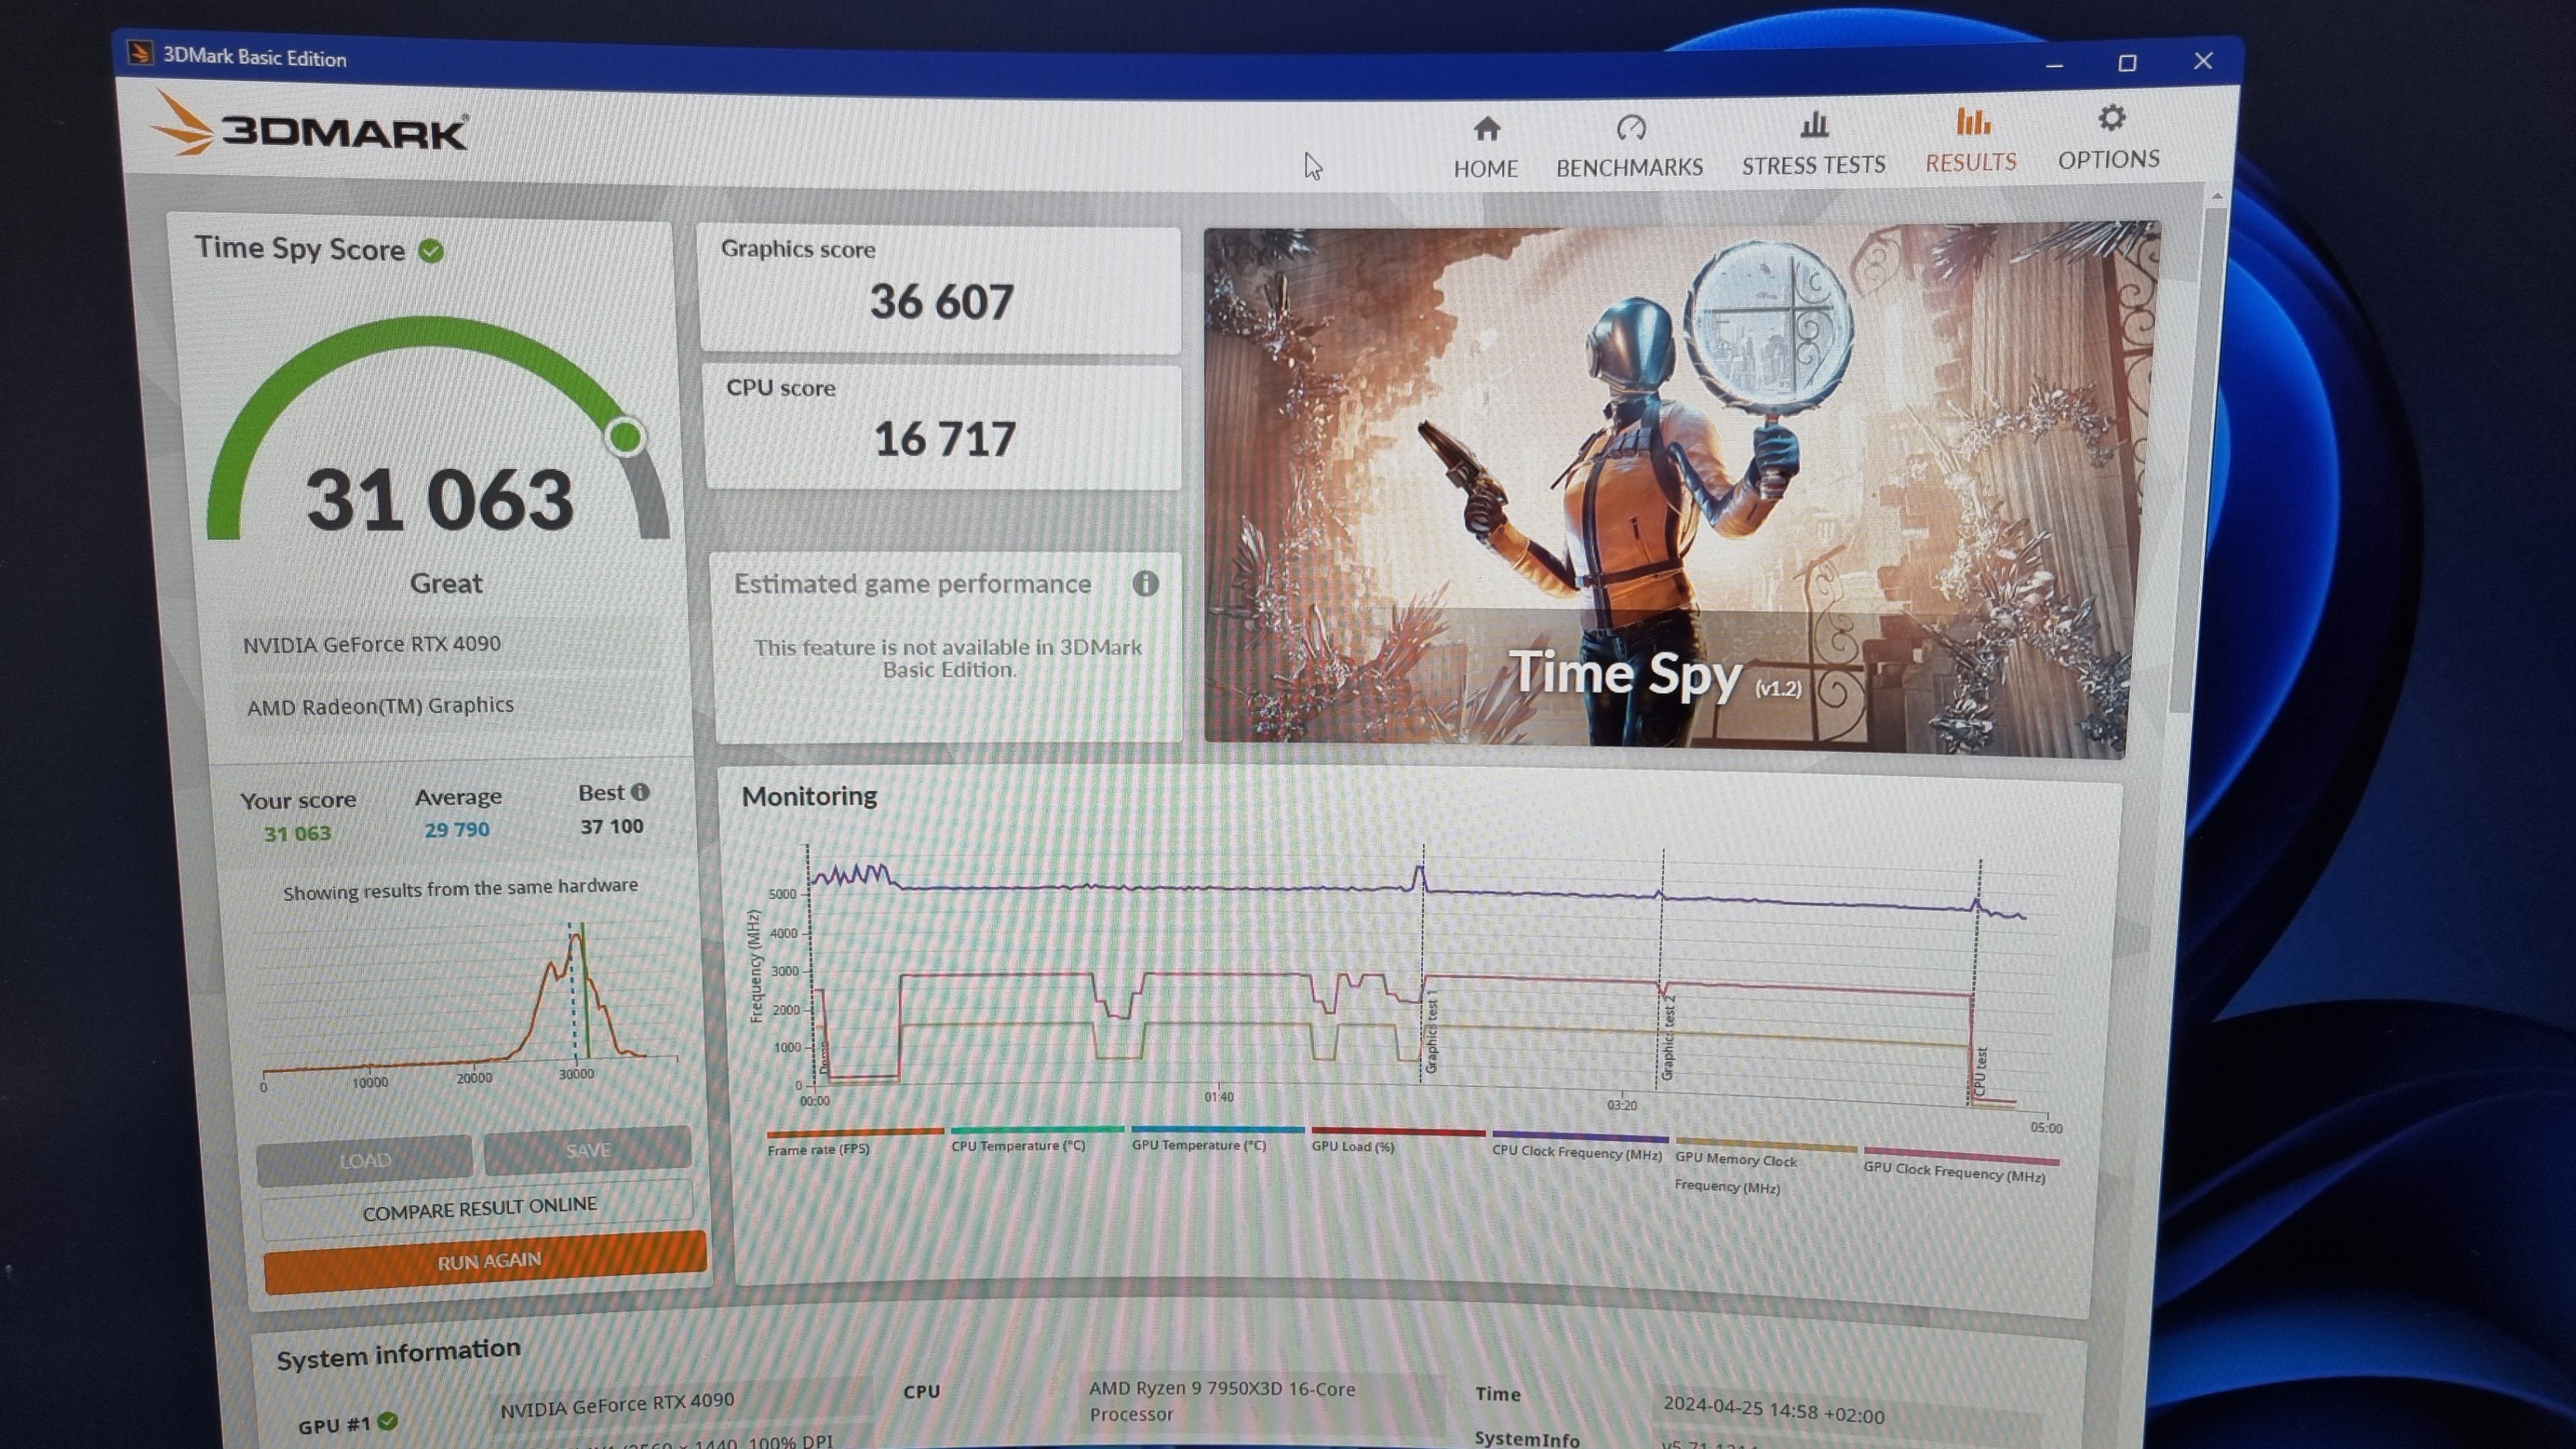
Task: Click the Results chart icon
Action: pyautogui.click(x=1972, y=122)
